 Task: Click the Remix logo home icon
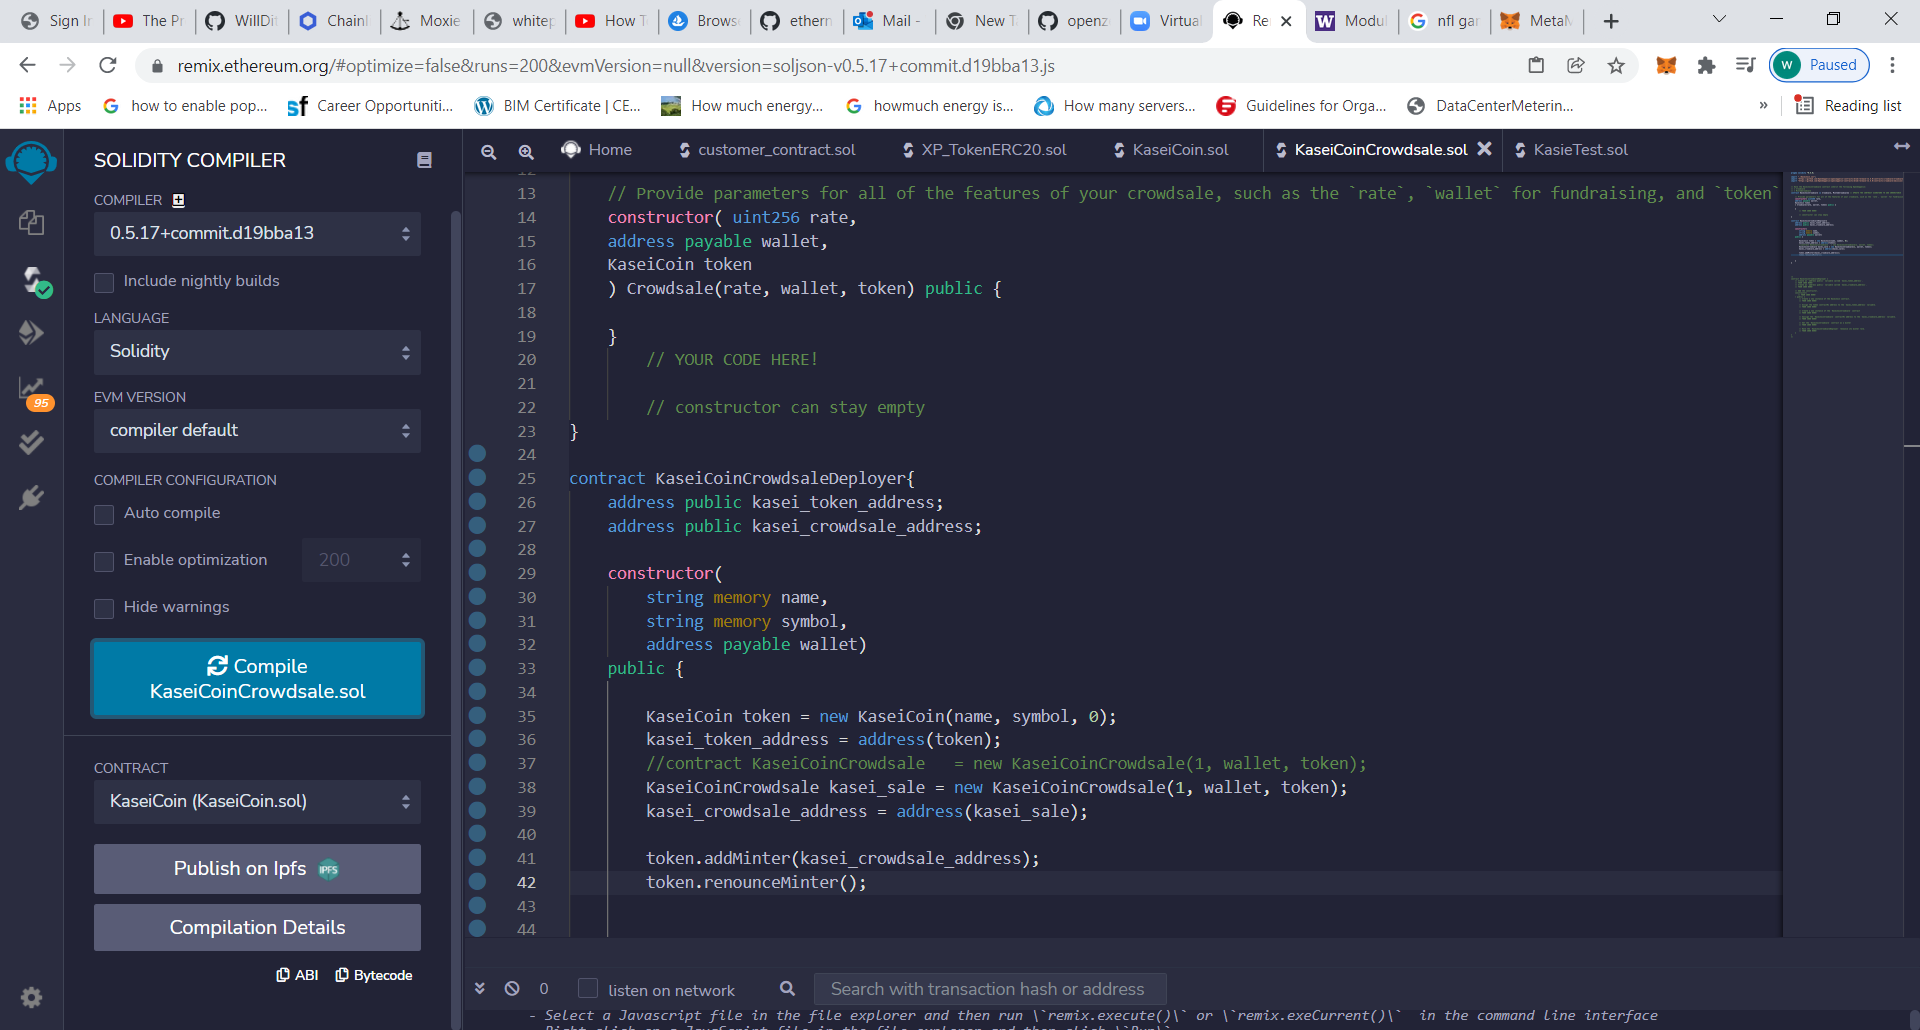(31, 161)
